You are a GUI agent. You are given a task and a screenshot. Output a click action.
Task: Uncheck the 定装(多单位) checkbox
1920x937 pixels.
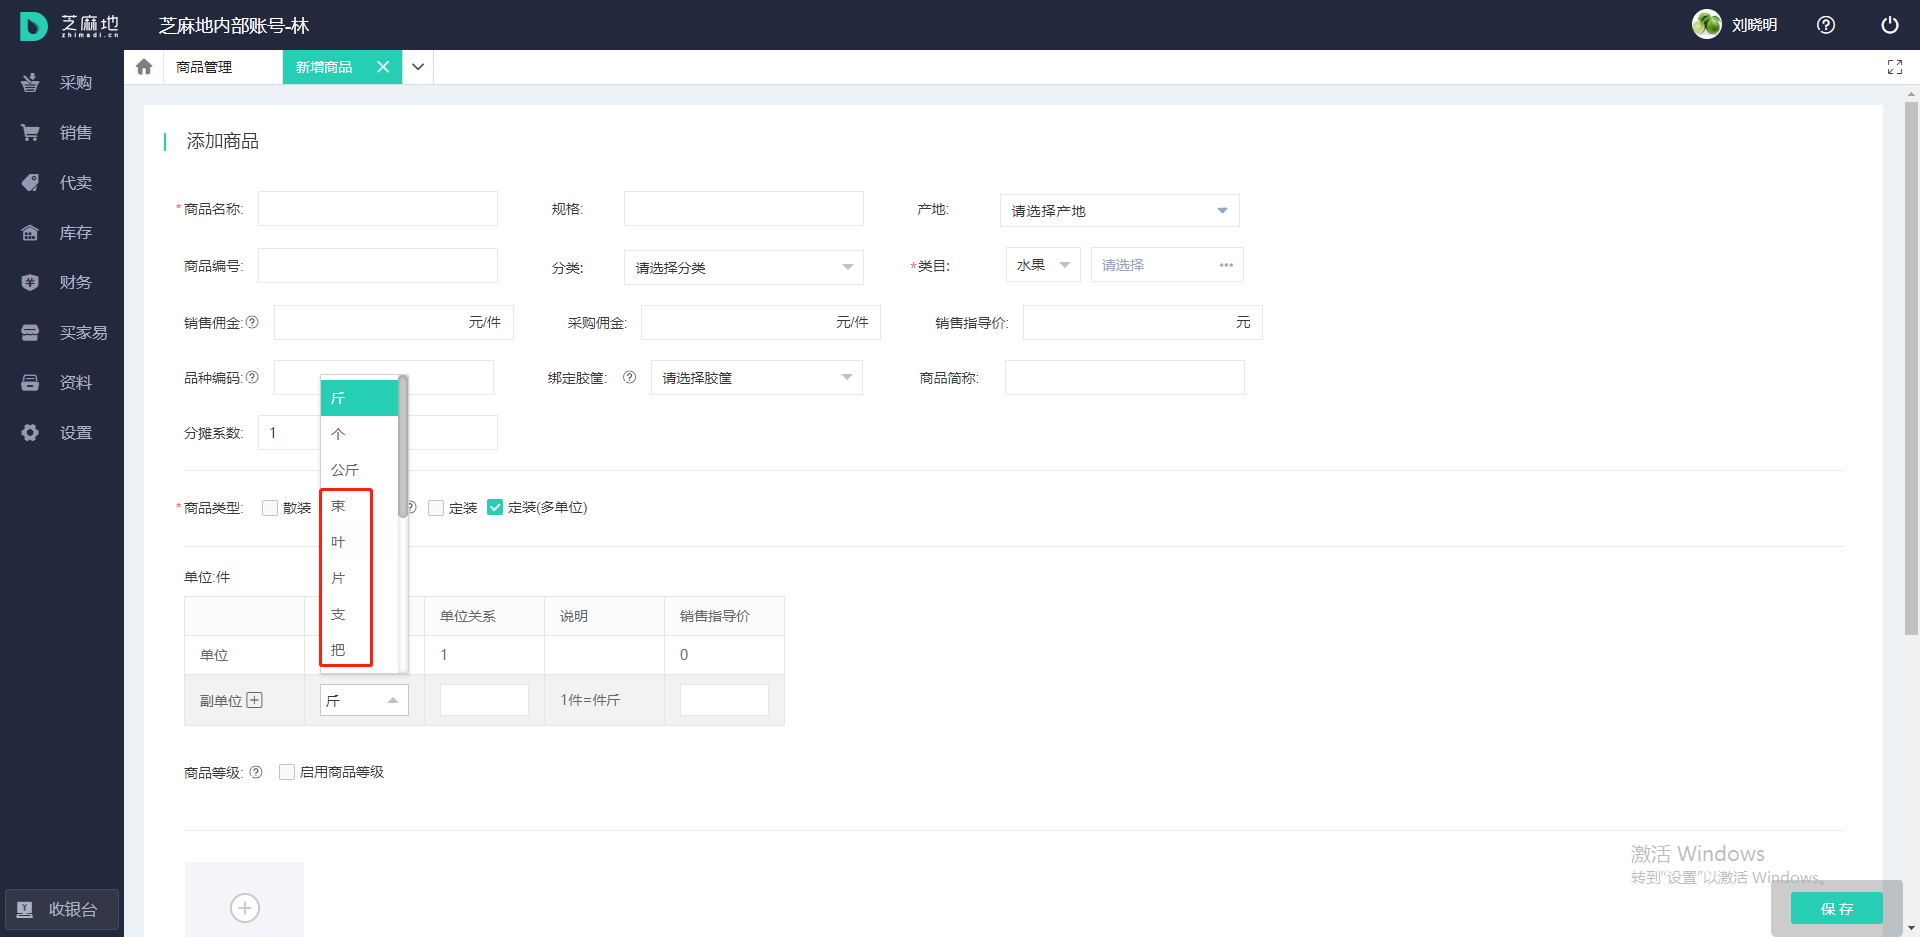click(495, 507)
